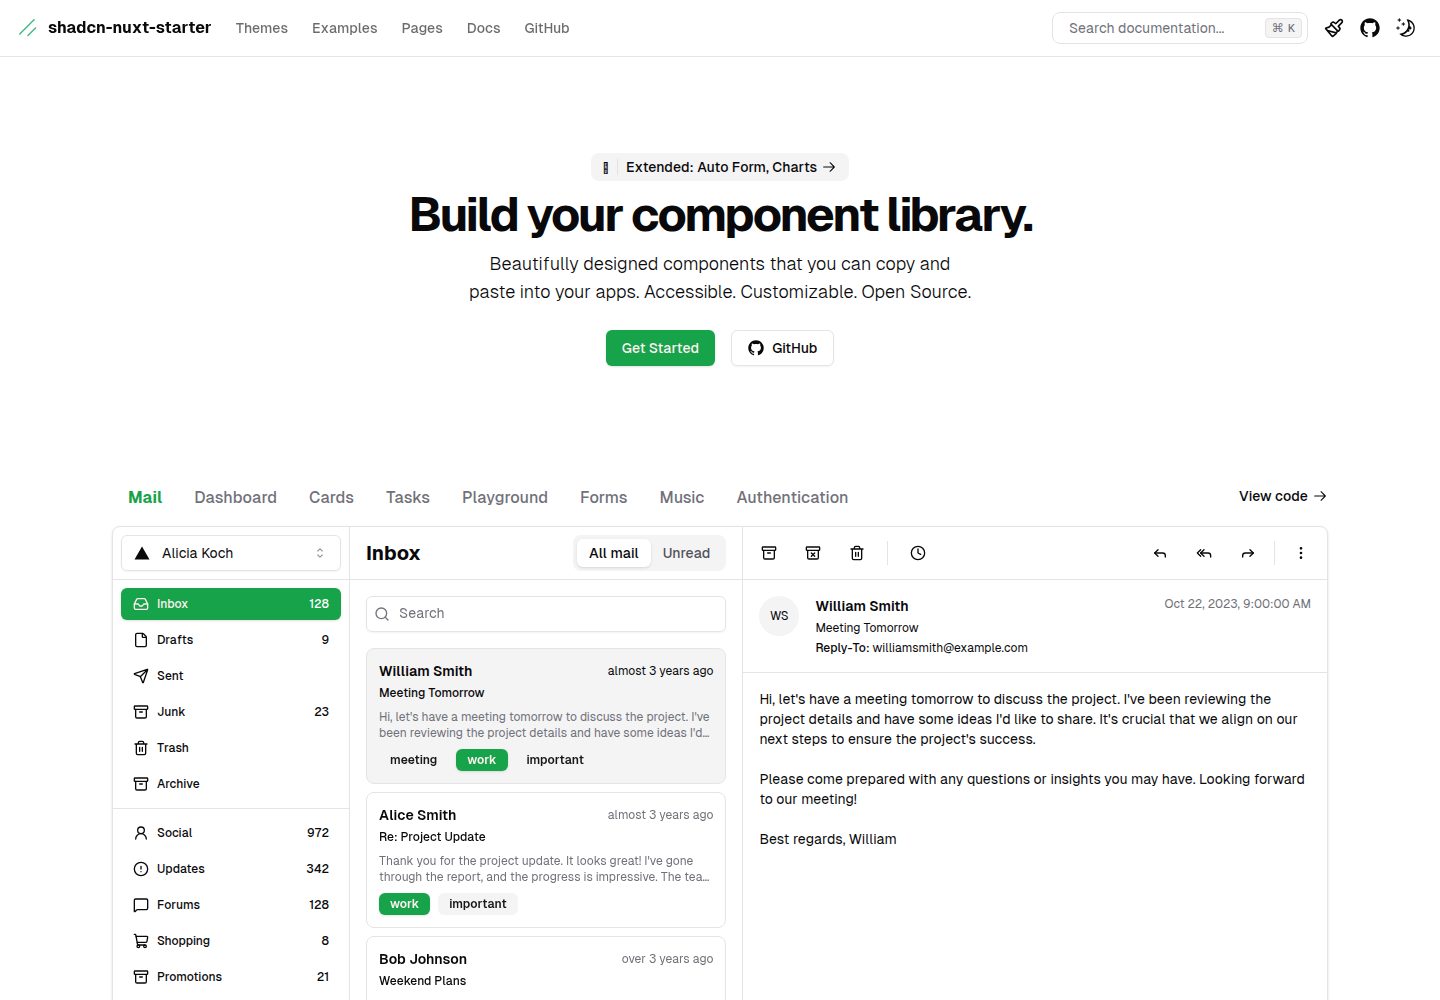Switch to All mail filter
This screenshot has width=1440, height=1000.
[614, 553]
